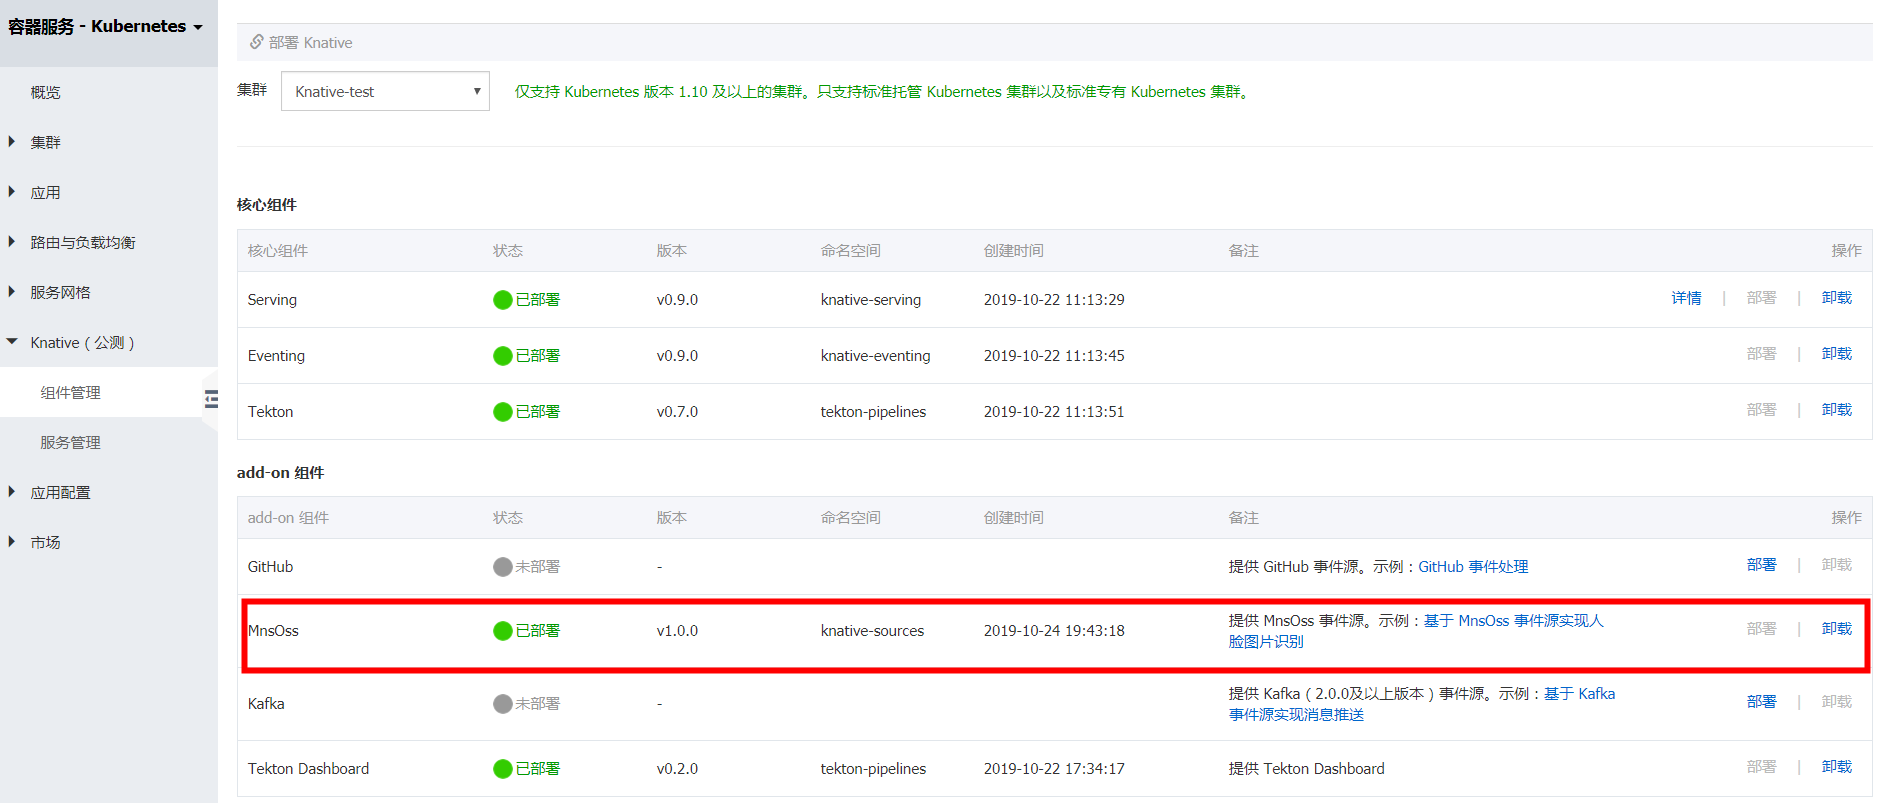The width and height of the screenshot is (1884, 803).
Task: Select 服务管理 in the sidebar
Action: click(70, 442)
